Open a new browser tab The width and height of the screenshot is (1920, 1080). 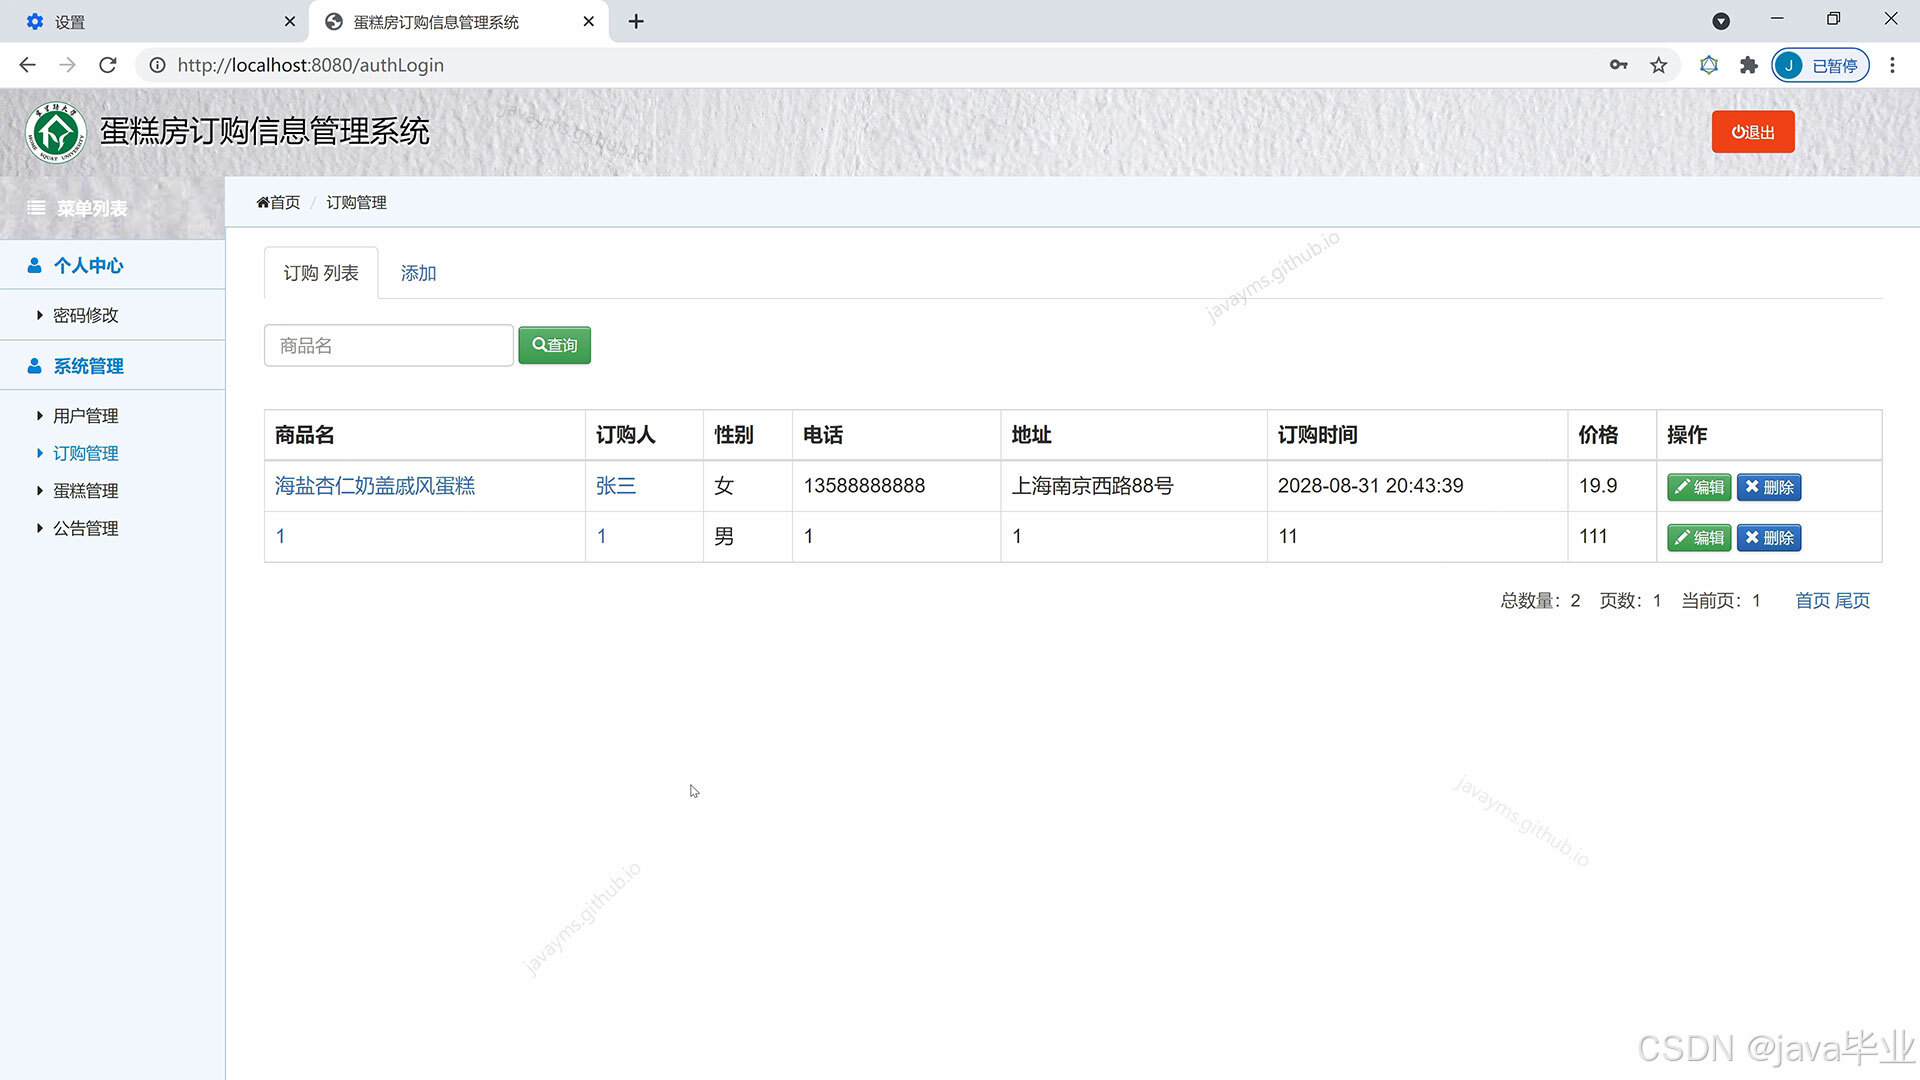(x=636, y=21)
